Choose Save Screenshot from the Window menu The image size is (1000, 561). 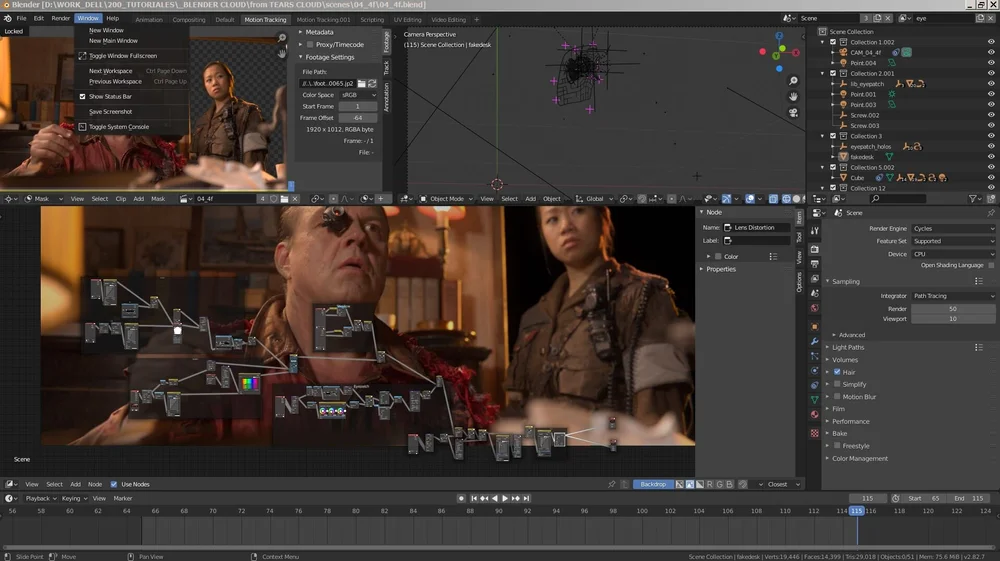110,111
